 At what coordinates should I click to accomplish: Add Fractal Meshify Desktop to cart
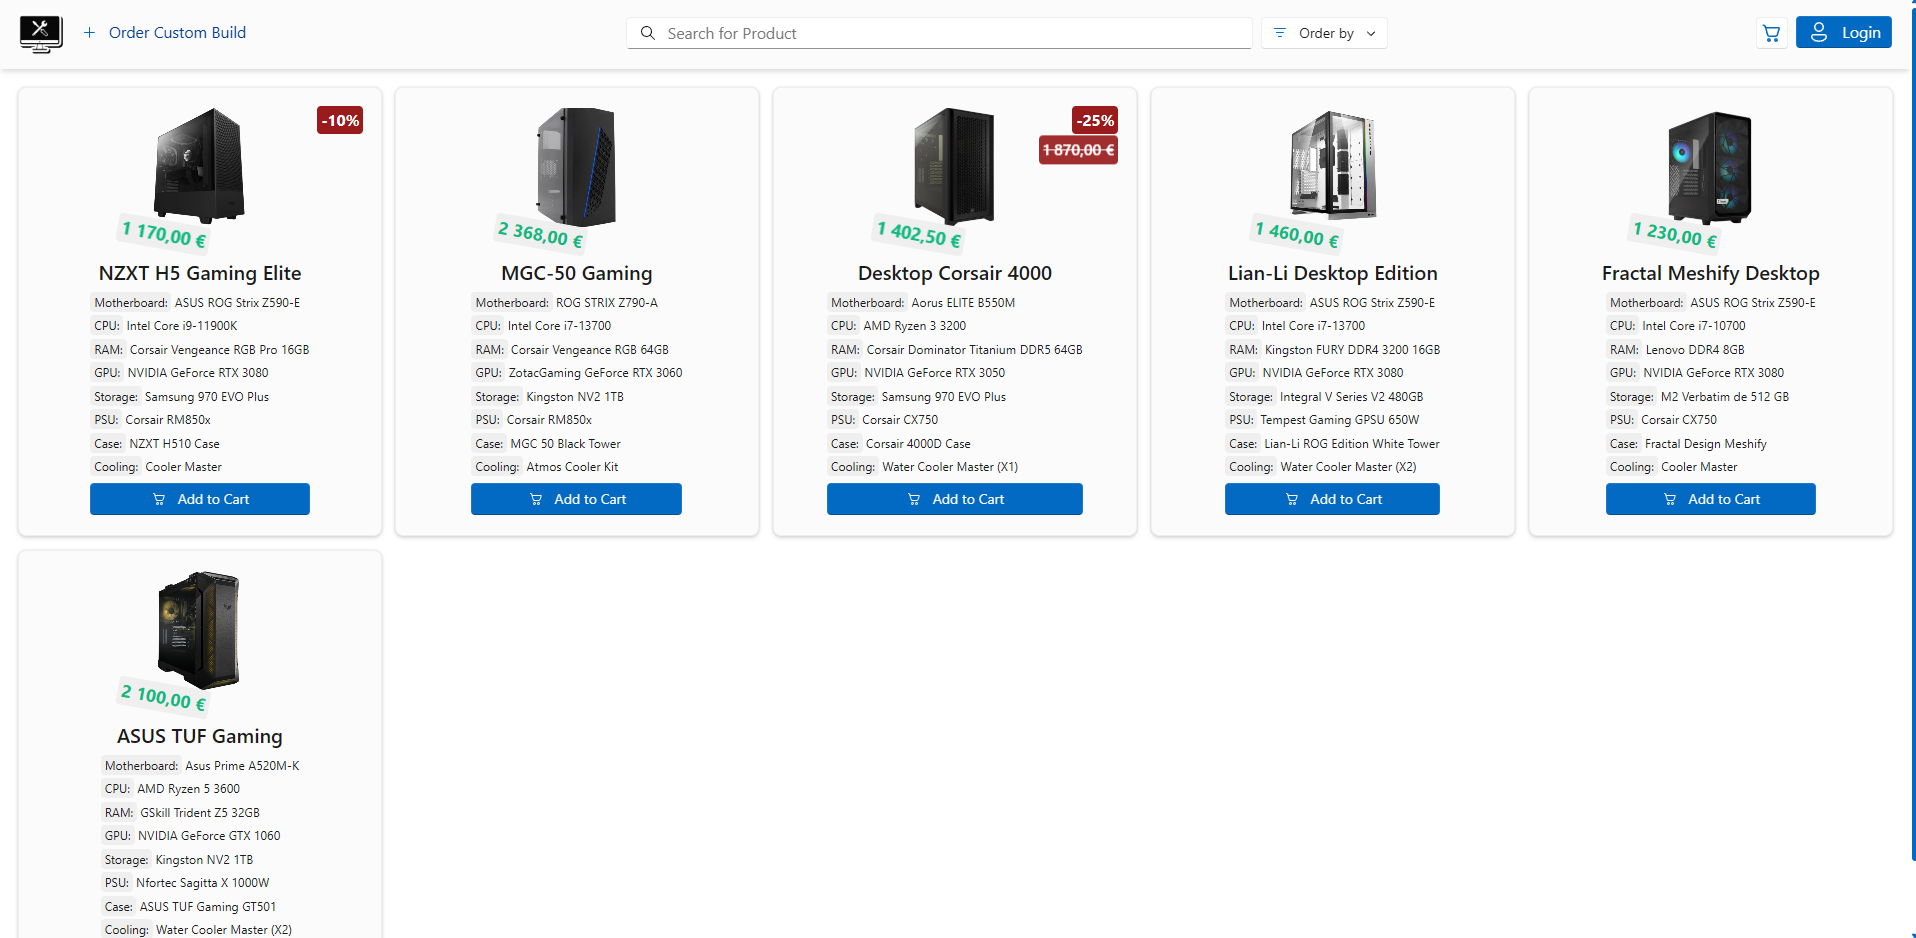pyautogui.click(x=1711, y=499)
